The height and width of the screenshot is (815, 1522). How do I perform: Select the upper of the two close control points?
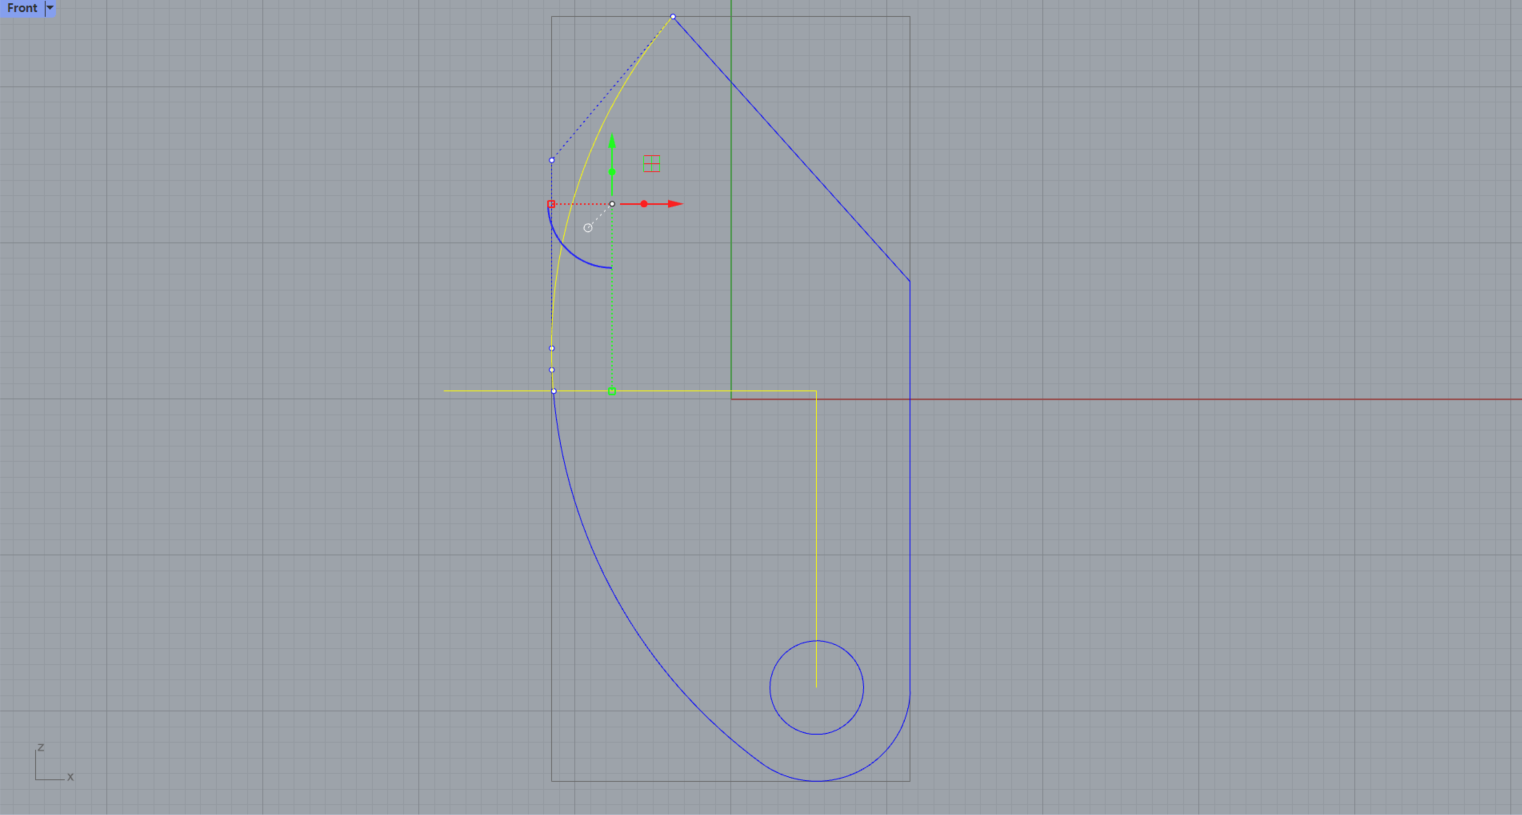552,349
